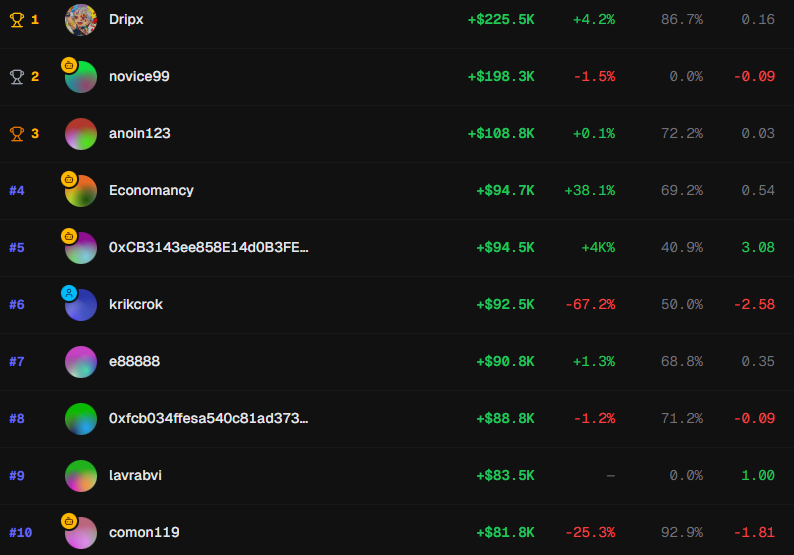Image resolution: width=794 pixels, height=555 pixels.
Task: Select the anoin123 trader name
Action: pos(140,134)
